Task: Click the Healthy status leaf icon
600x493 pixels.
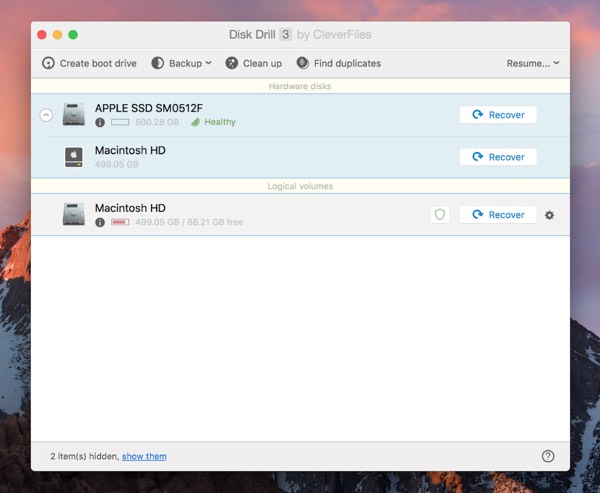Action: pos(196,122)
